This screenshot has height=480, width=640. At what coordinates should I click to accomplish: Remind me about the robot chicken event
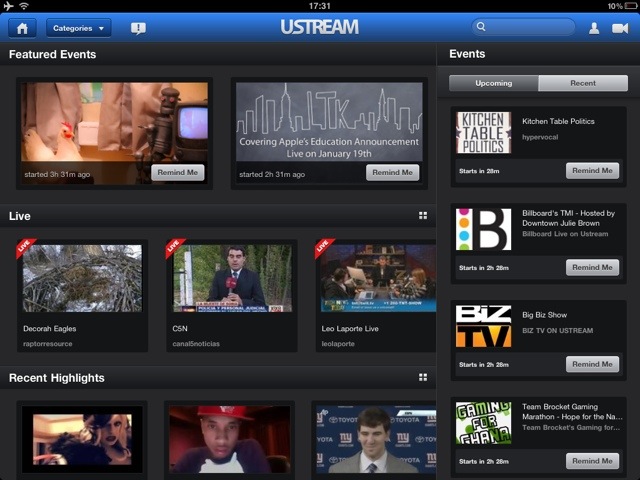click(x=178, y=172)
